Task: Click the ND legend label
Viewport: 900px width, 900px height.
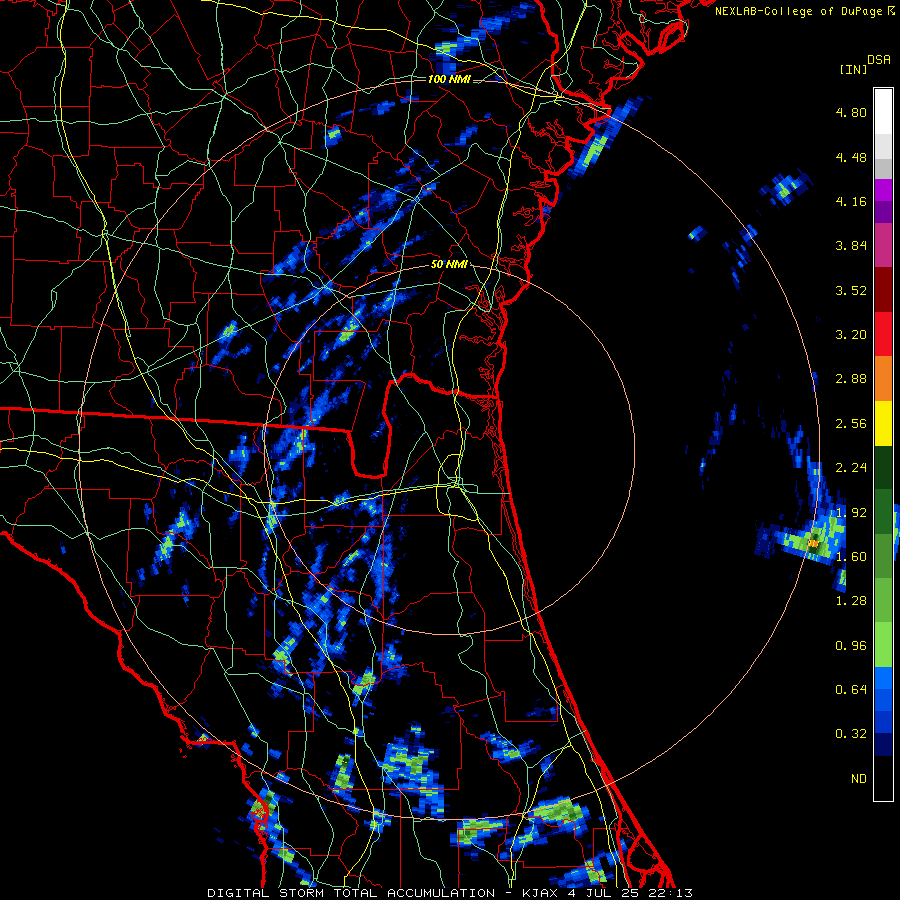Action: (x=859, y=779)
